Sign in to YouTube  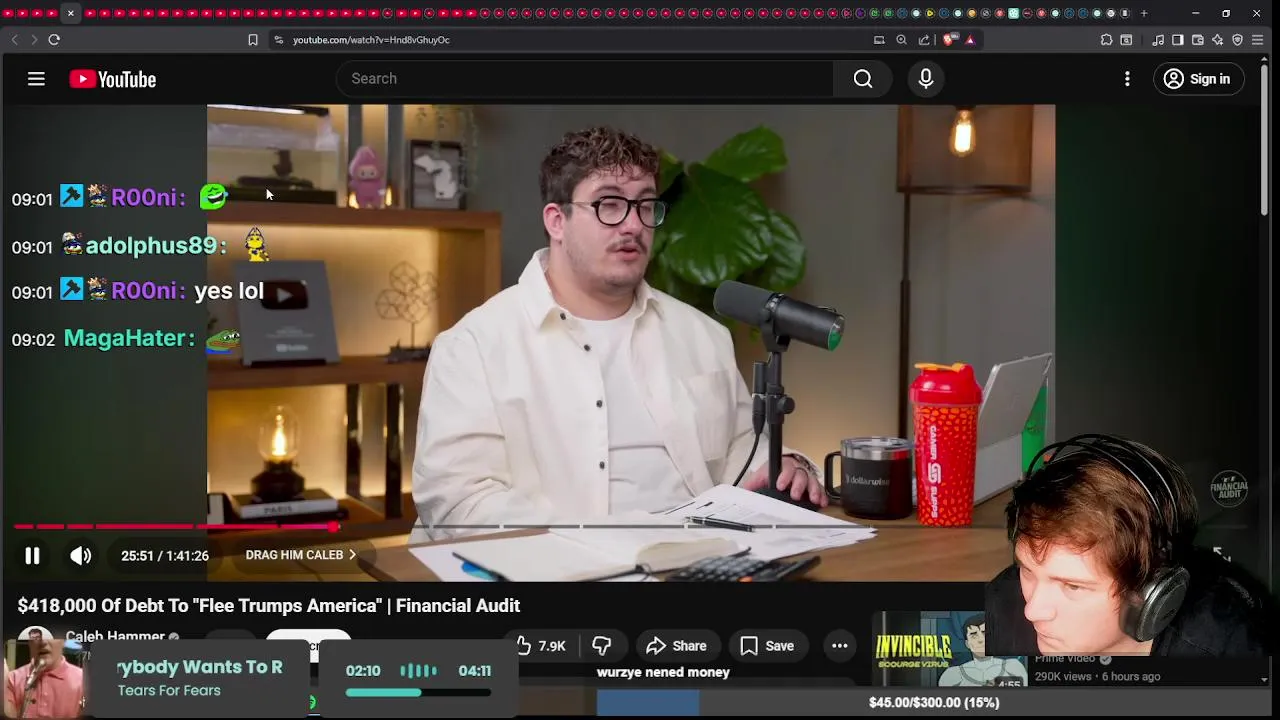pos(1198,79)
